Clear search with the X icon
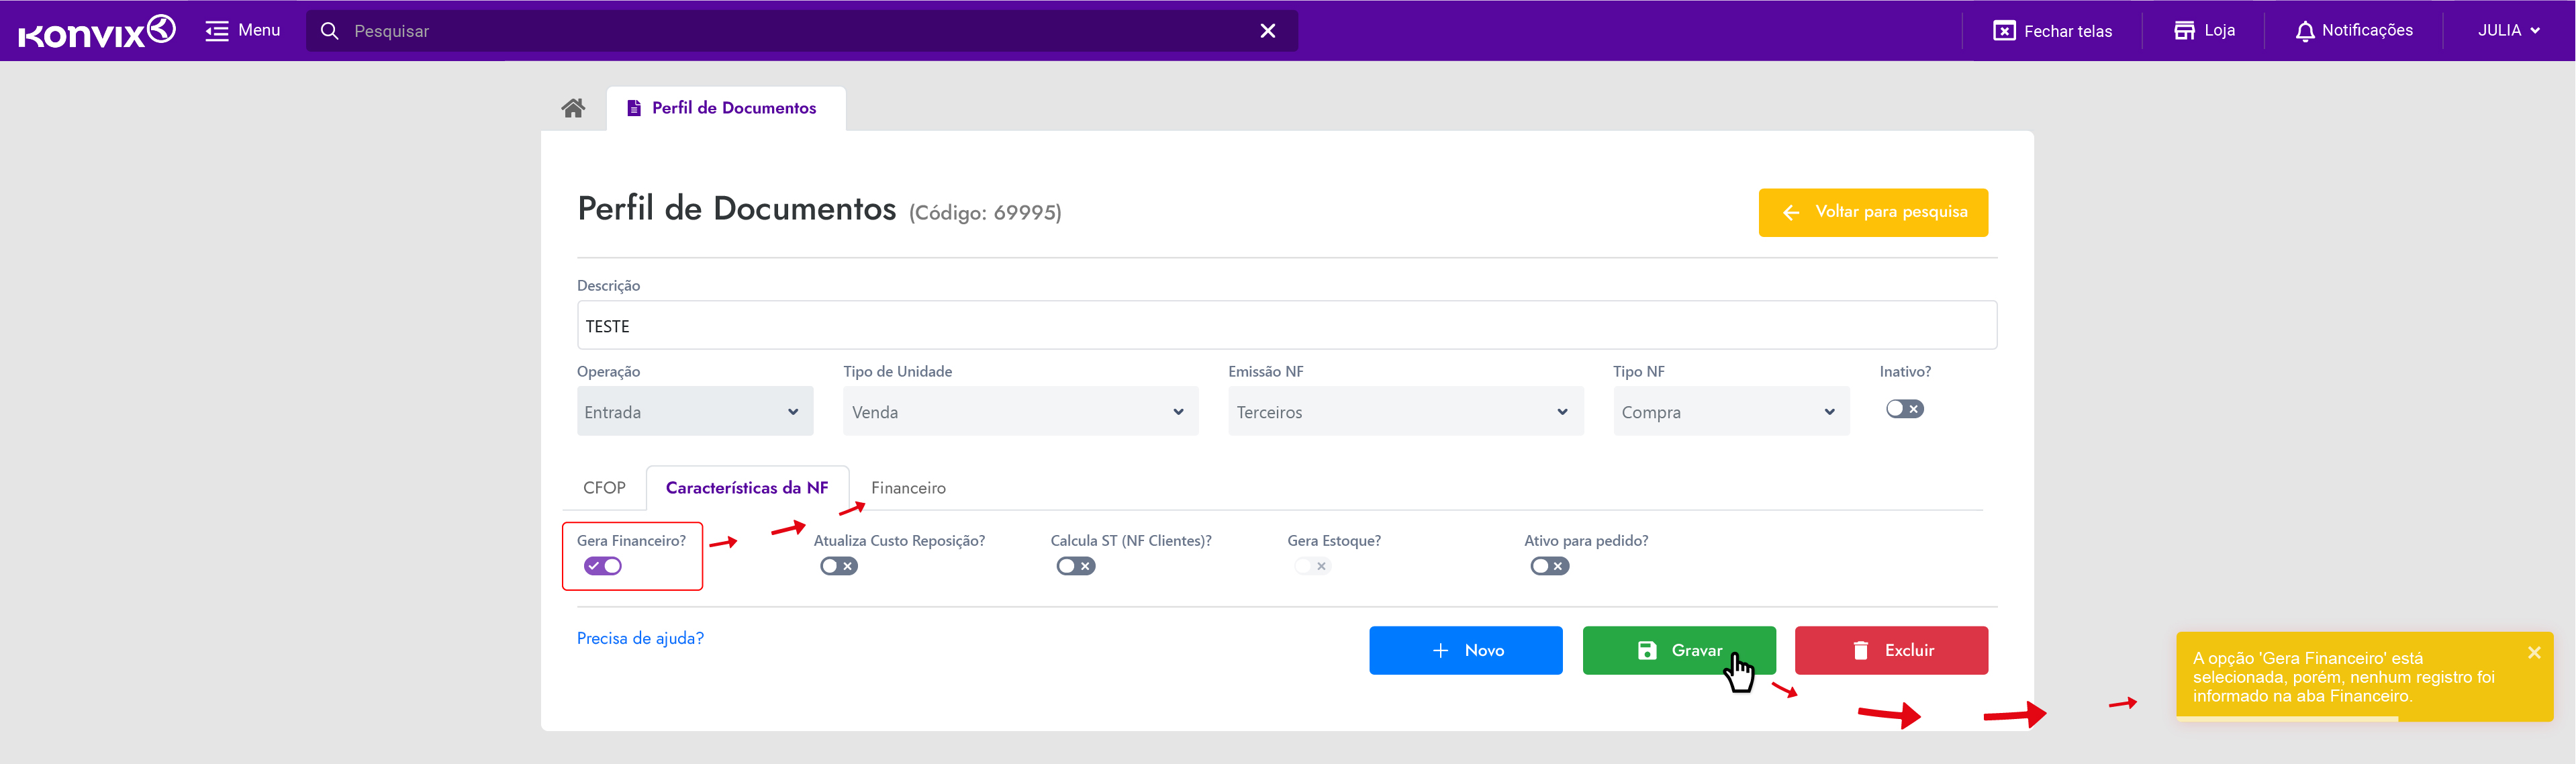Viewport: 2576px width, 764px height. point(1267,31)
